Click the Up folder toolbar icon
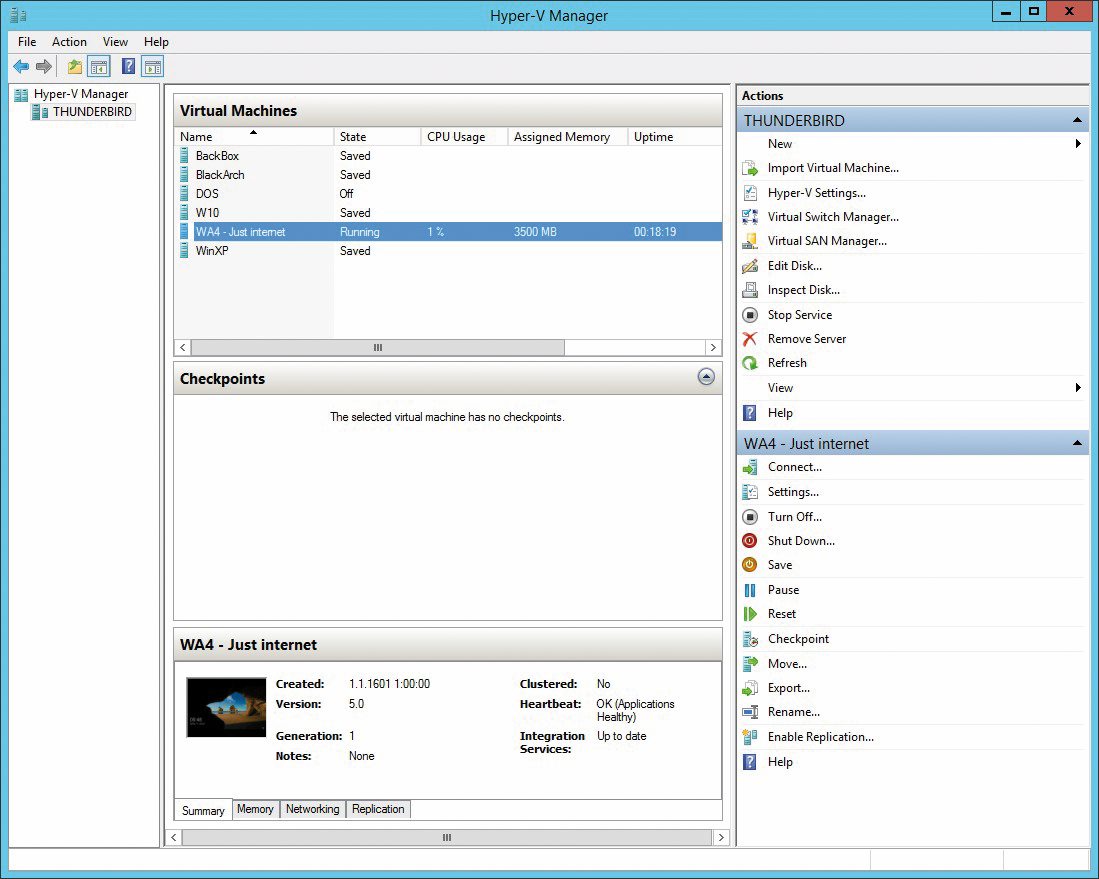The height and width of the screenshot is (879, 1099). click(74, 67)
